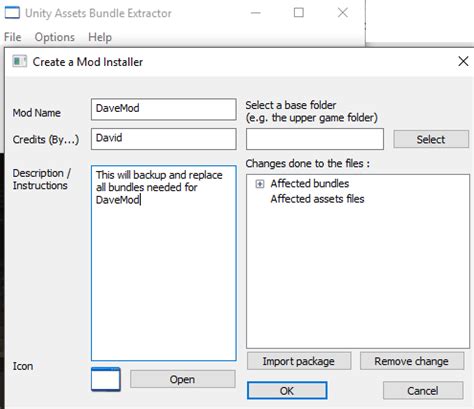Click the Remove change button
This screenshot has width=474, height=409.
[412, 361]
